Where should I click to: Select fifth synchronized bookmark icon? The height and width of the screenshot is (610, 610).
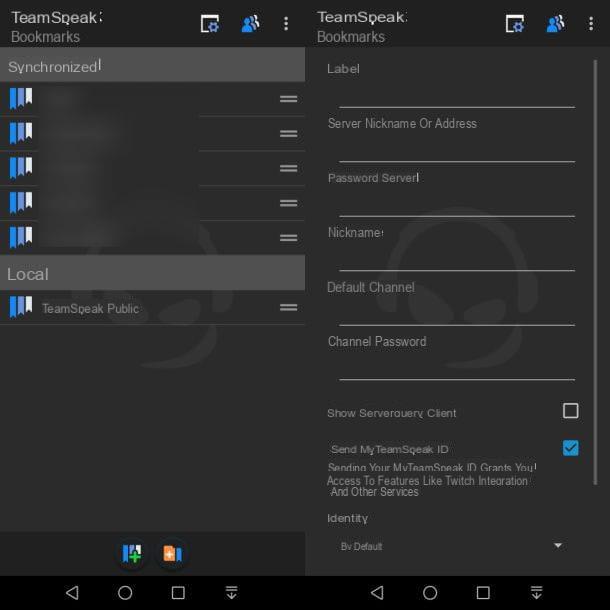click(21, 237)
